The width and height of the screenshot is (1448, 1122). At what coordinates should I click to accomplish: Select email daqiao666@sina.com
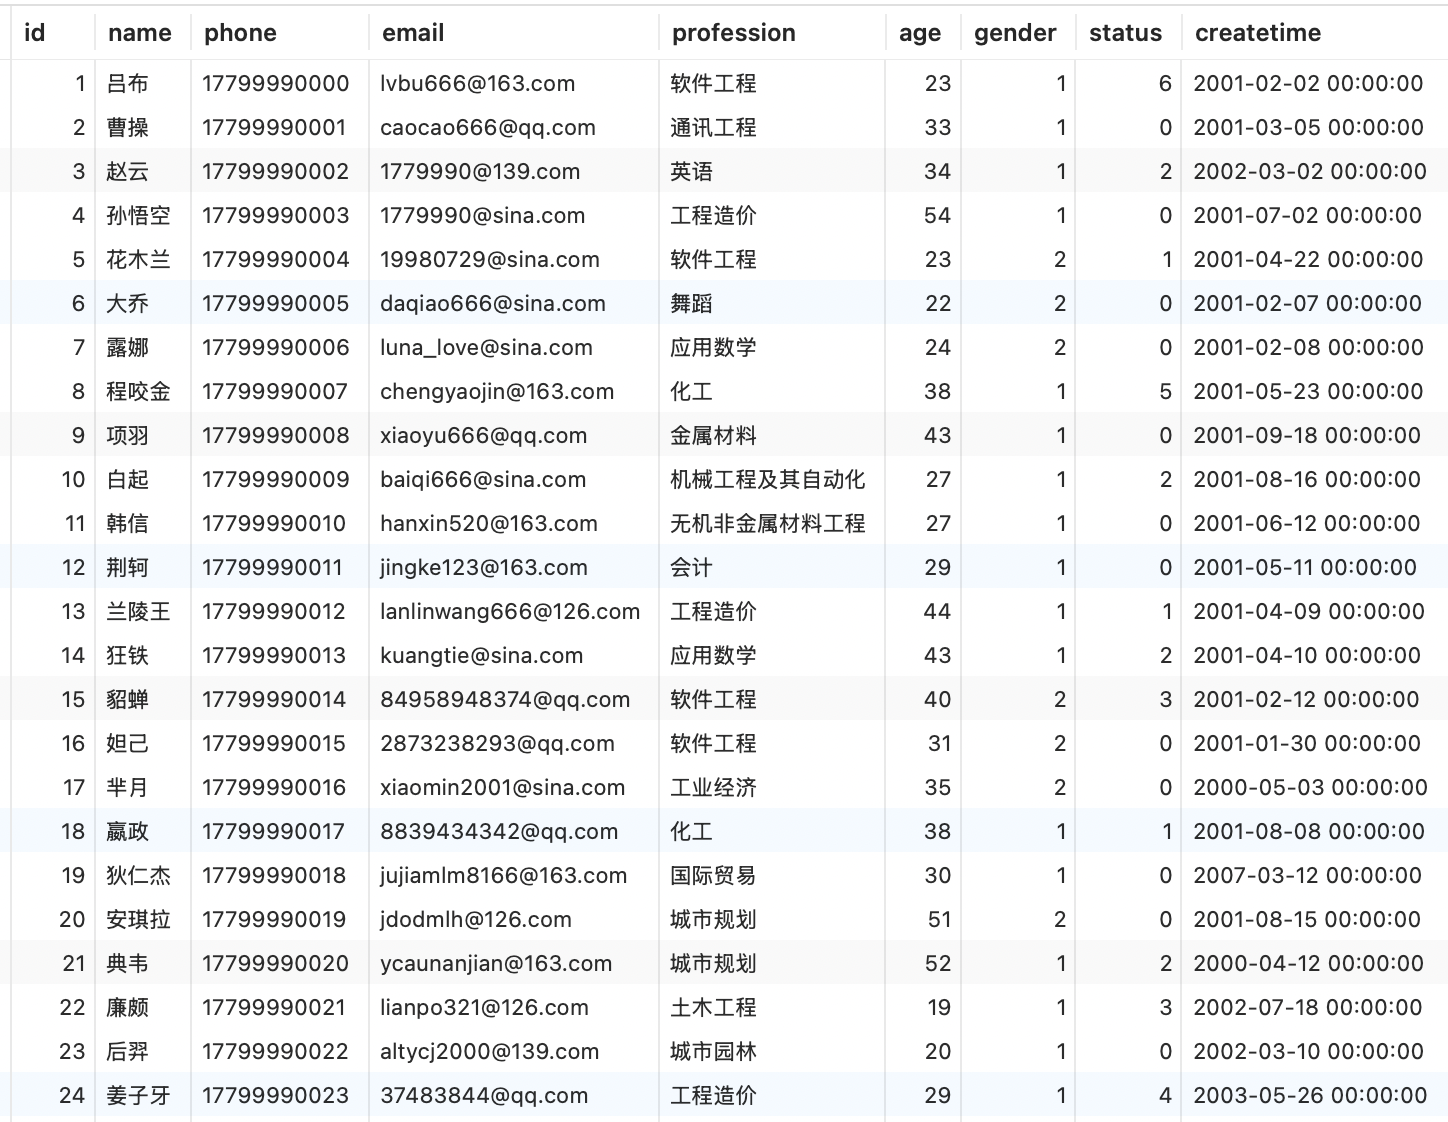(493, 304)
